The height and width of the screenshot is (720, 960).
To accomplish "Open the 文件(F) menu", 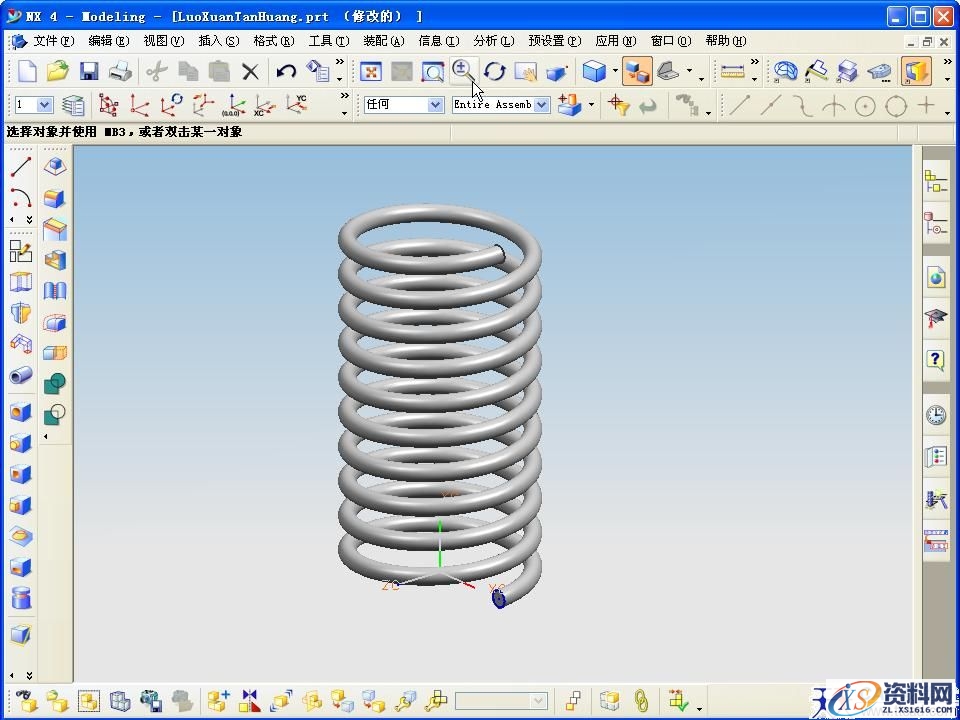I will (x=53, y=41).
